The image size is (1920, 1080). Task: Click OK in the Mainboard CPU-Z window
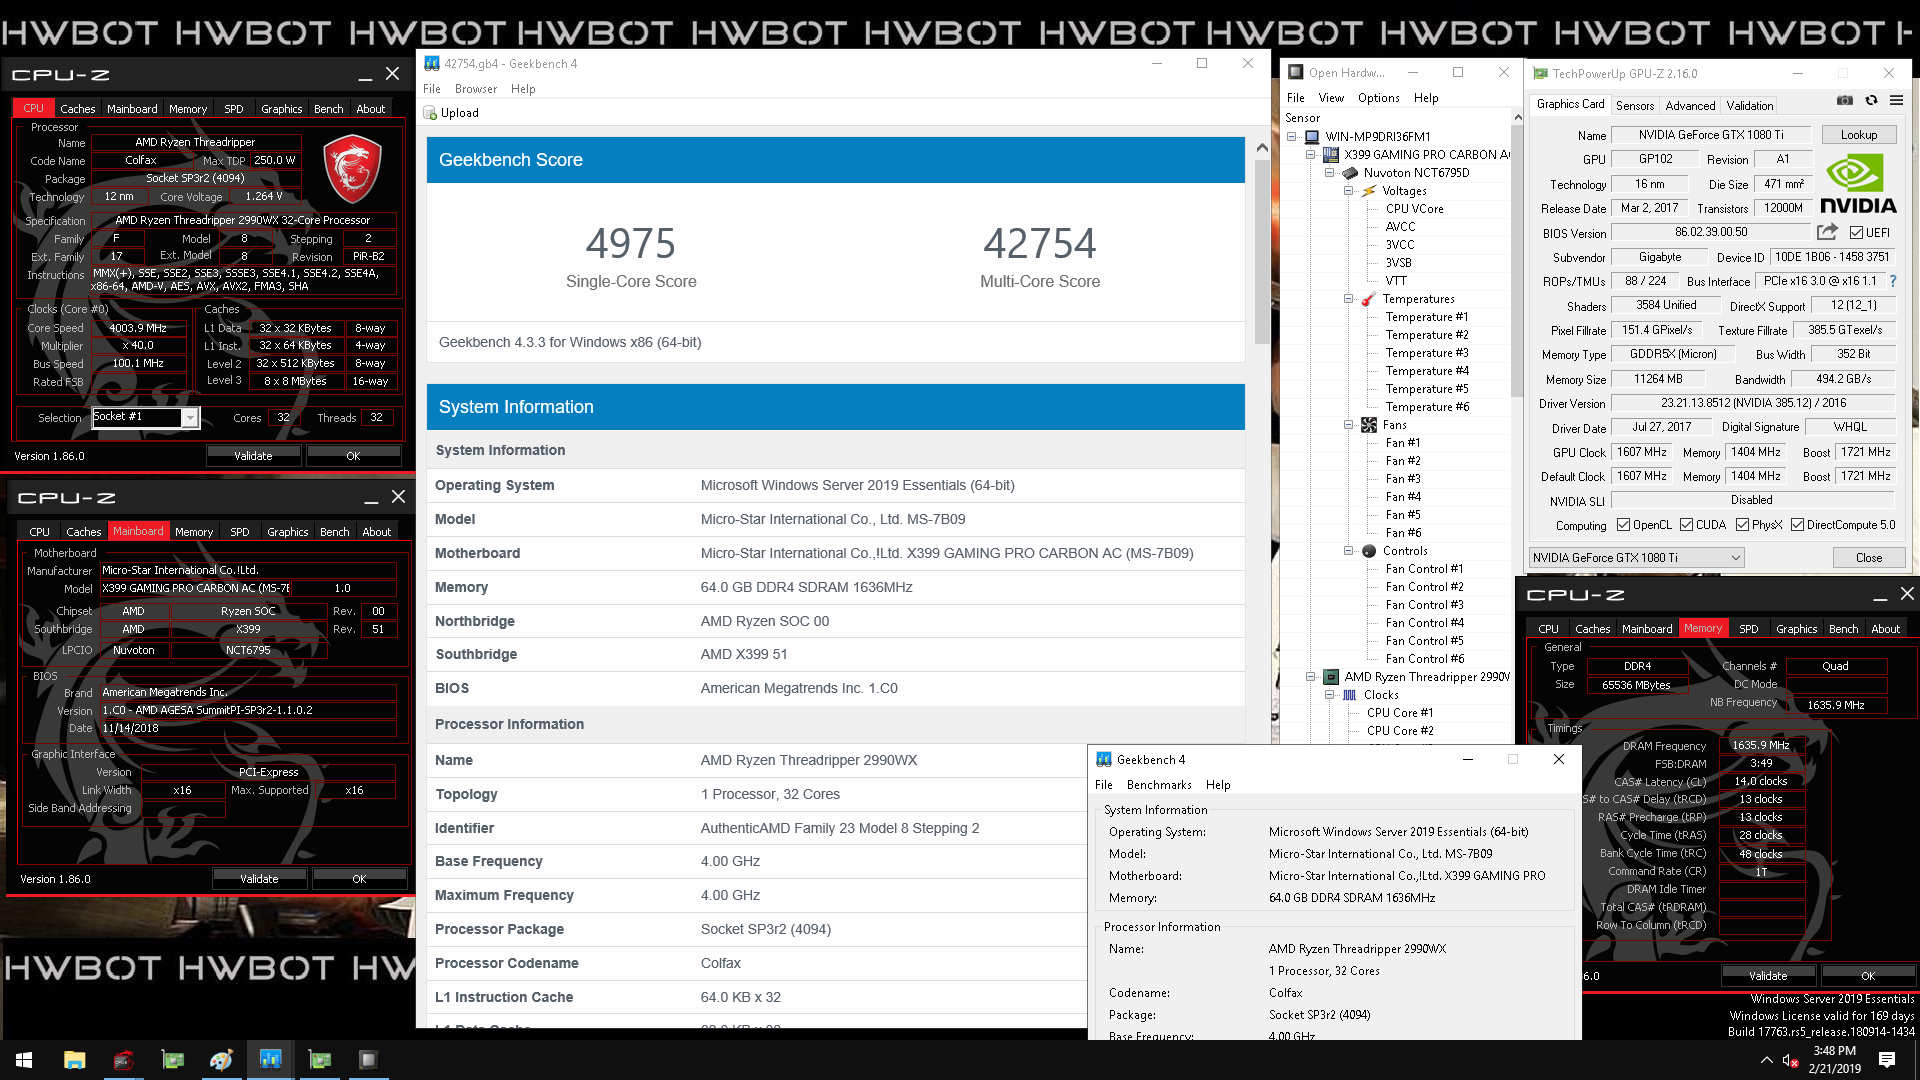tap(359, 879)
